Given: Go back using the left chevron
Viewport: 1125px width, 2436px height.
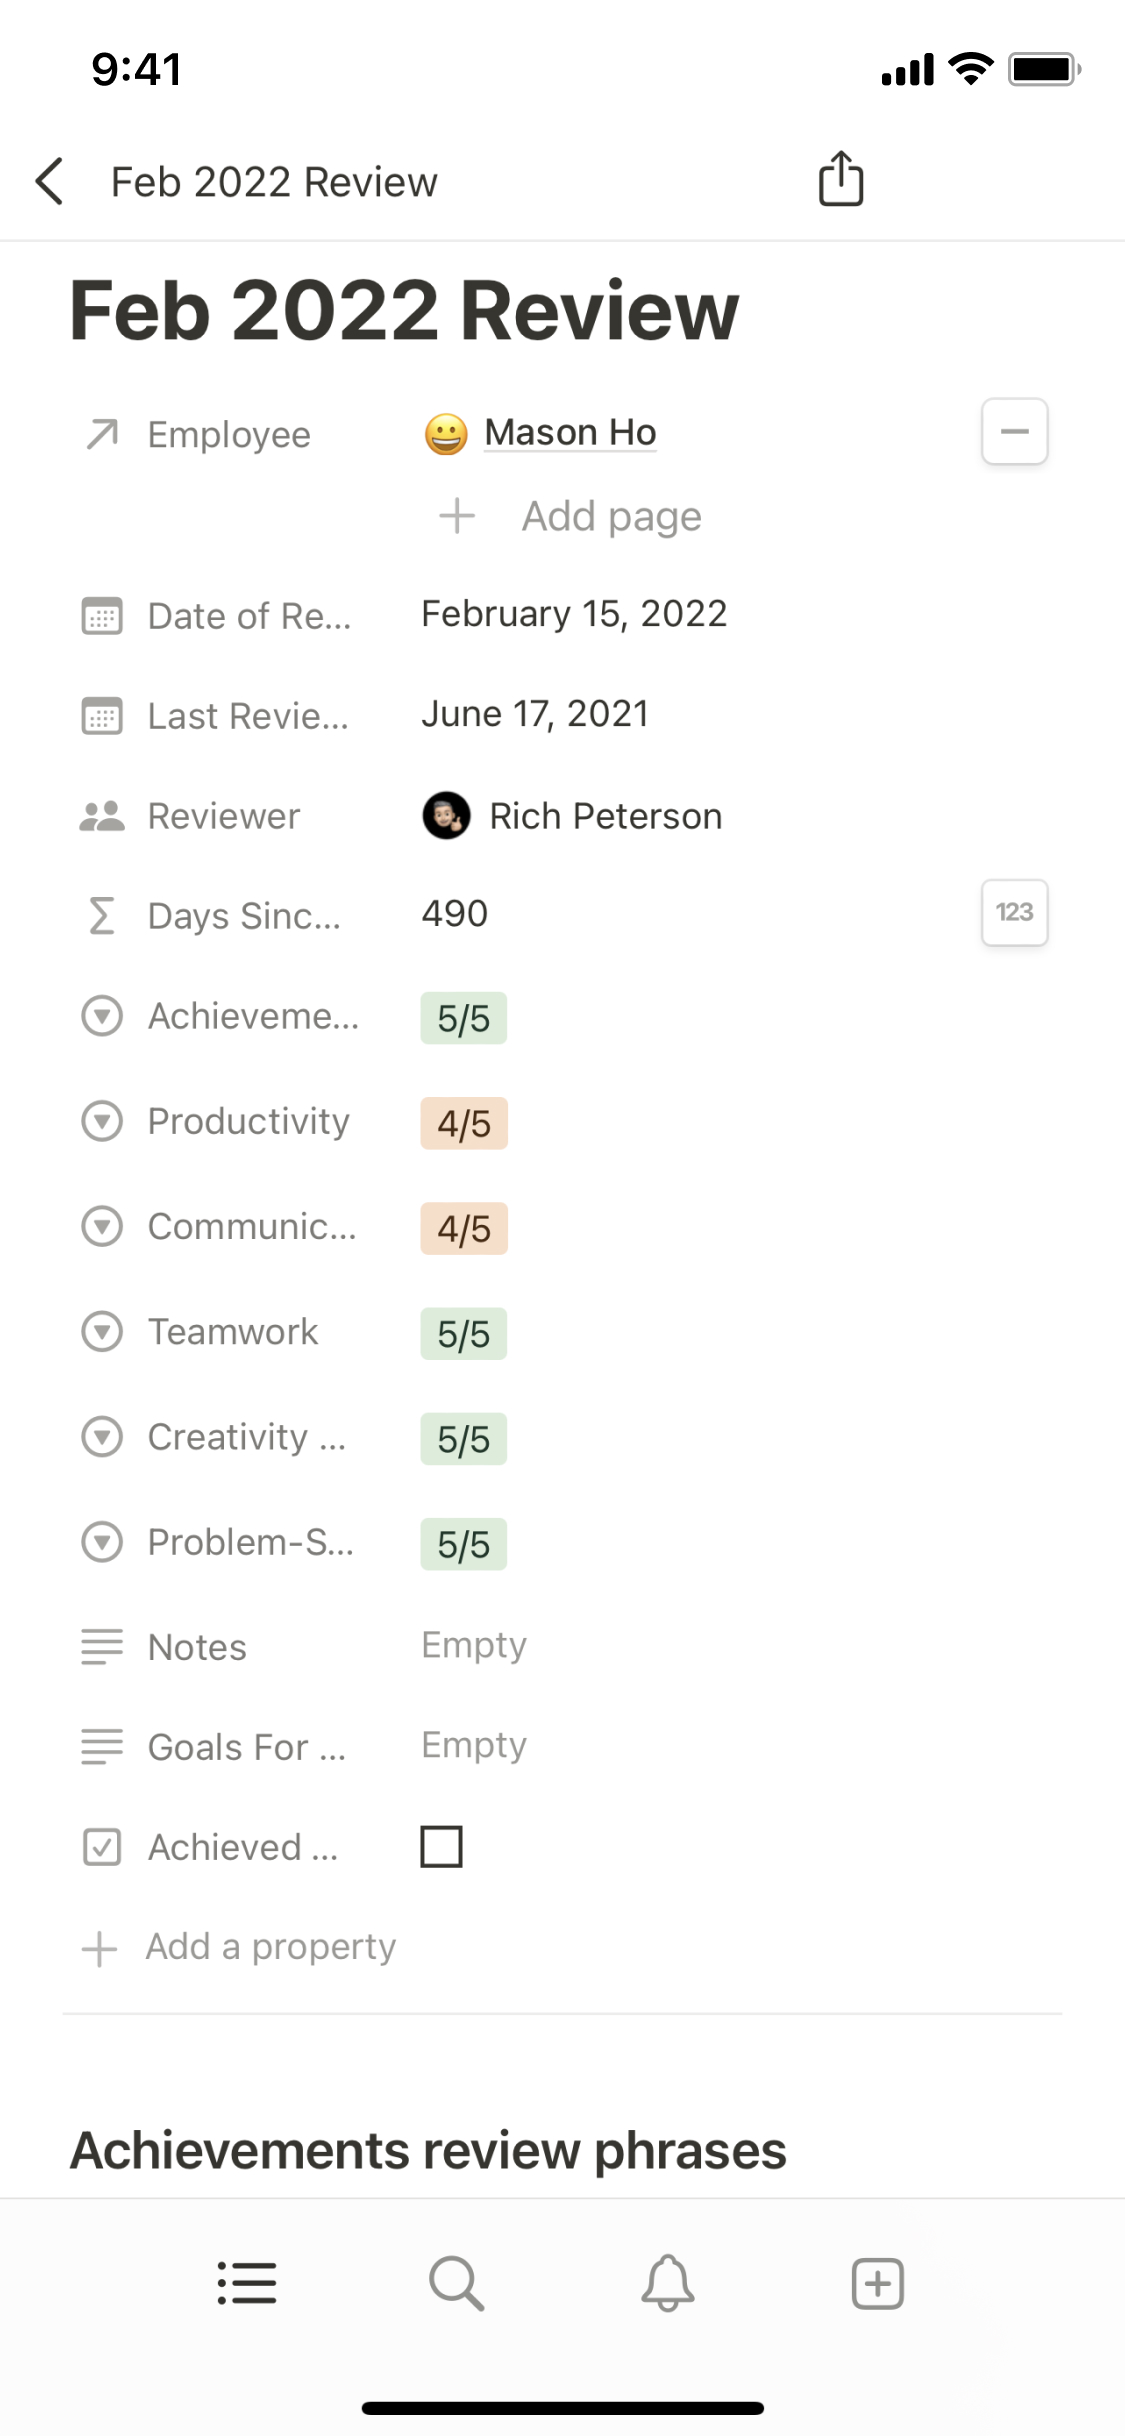Looking at the screenshot, I should click(50, 182).
